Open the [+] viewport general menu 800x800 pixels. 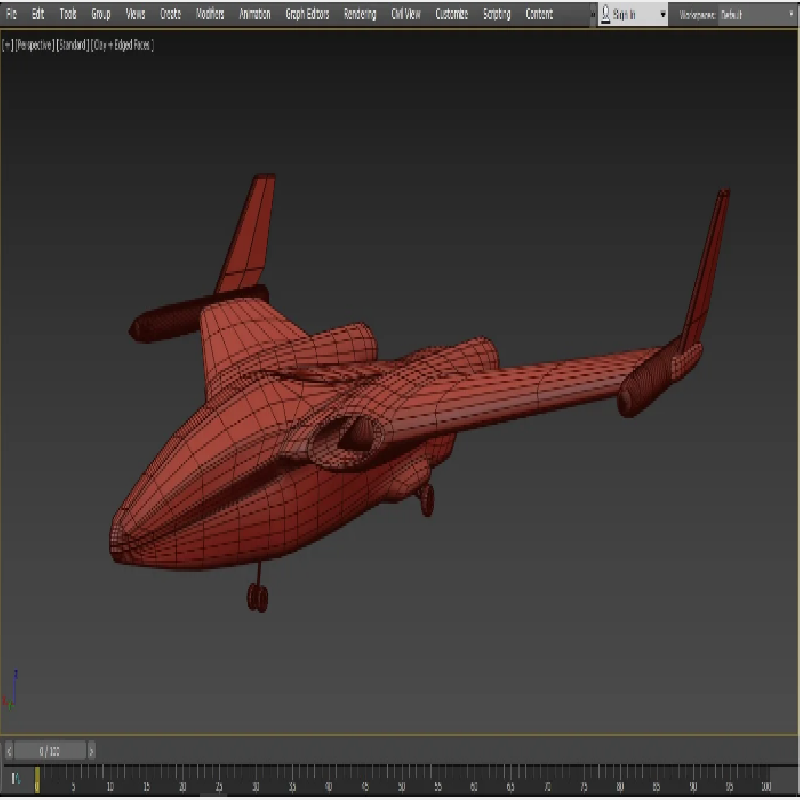(8, 45)
